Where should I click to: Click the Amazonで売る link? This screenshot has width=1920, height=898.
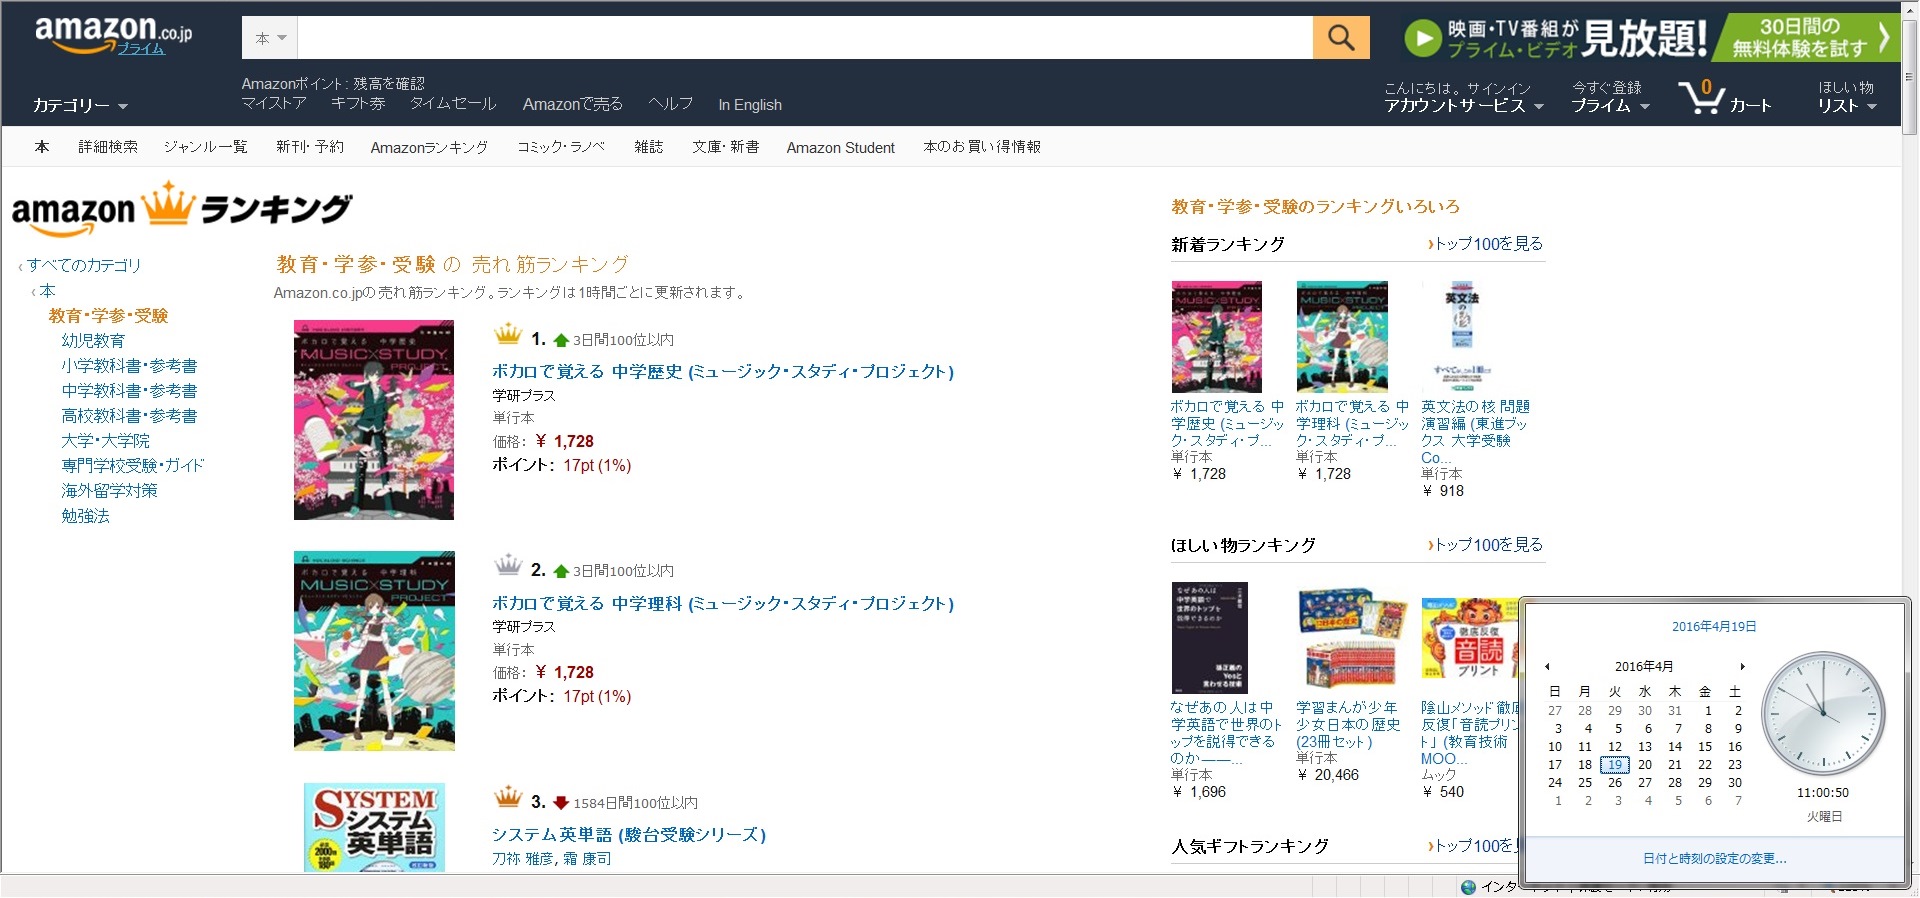click(572, 104)
